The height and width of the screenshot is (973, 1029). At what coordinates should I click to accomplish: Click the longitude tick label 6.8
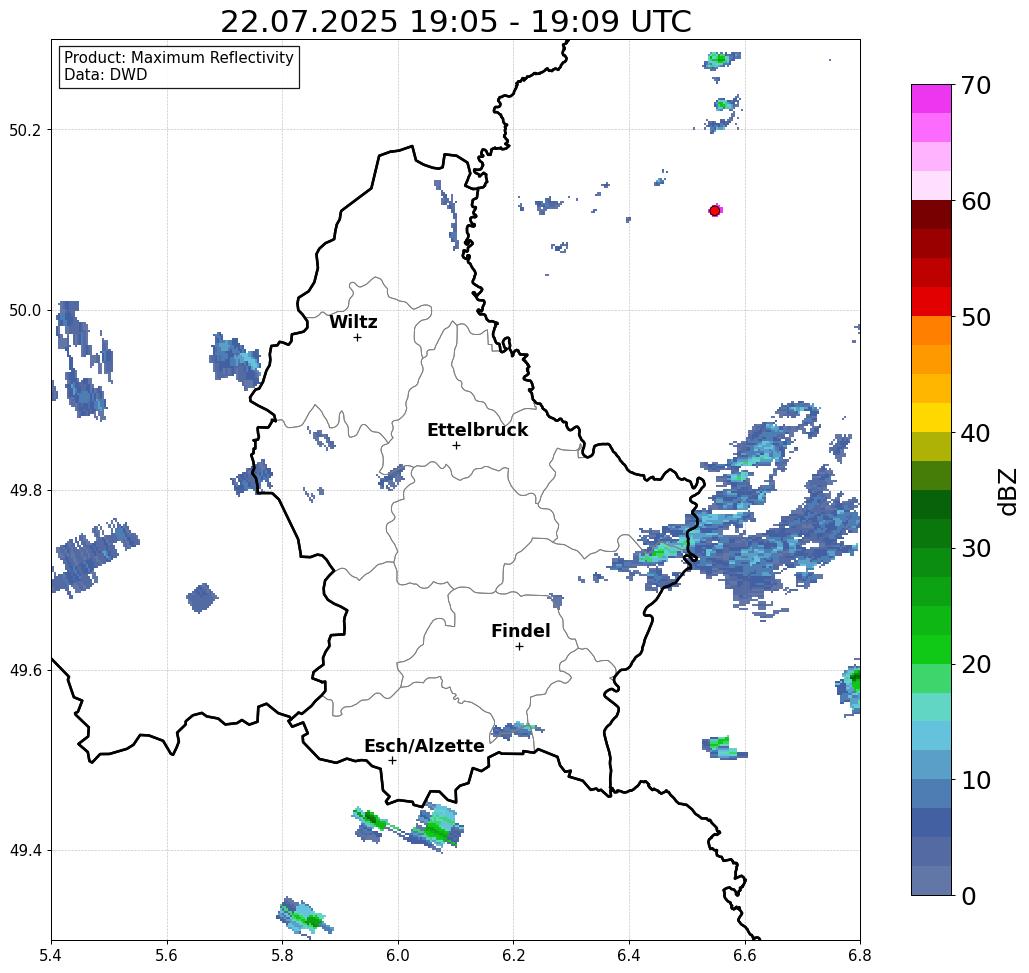click(860, 955)
